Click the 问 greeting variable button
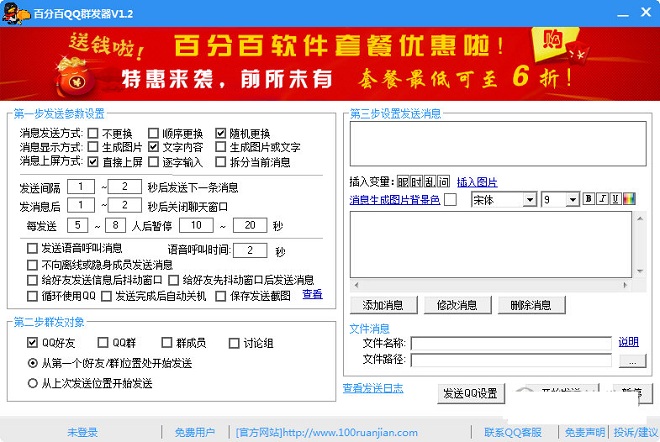 pos(443,181)
